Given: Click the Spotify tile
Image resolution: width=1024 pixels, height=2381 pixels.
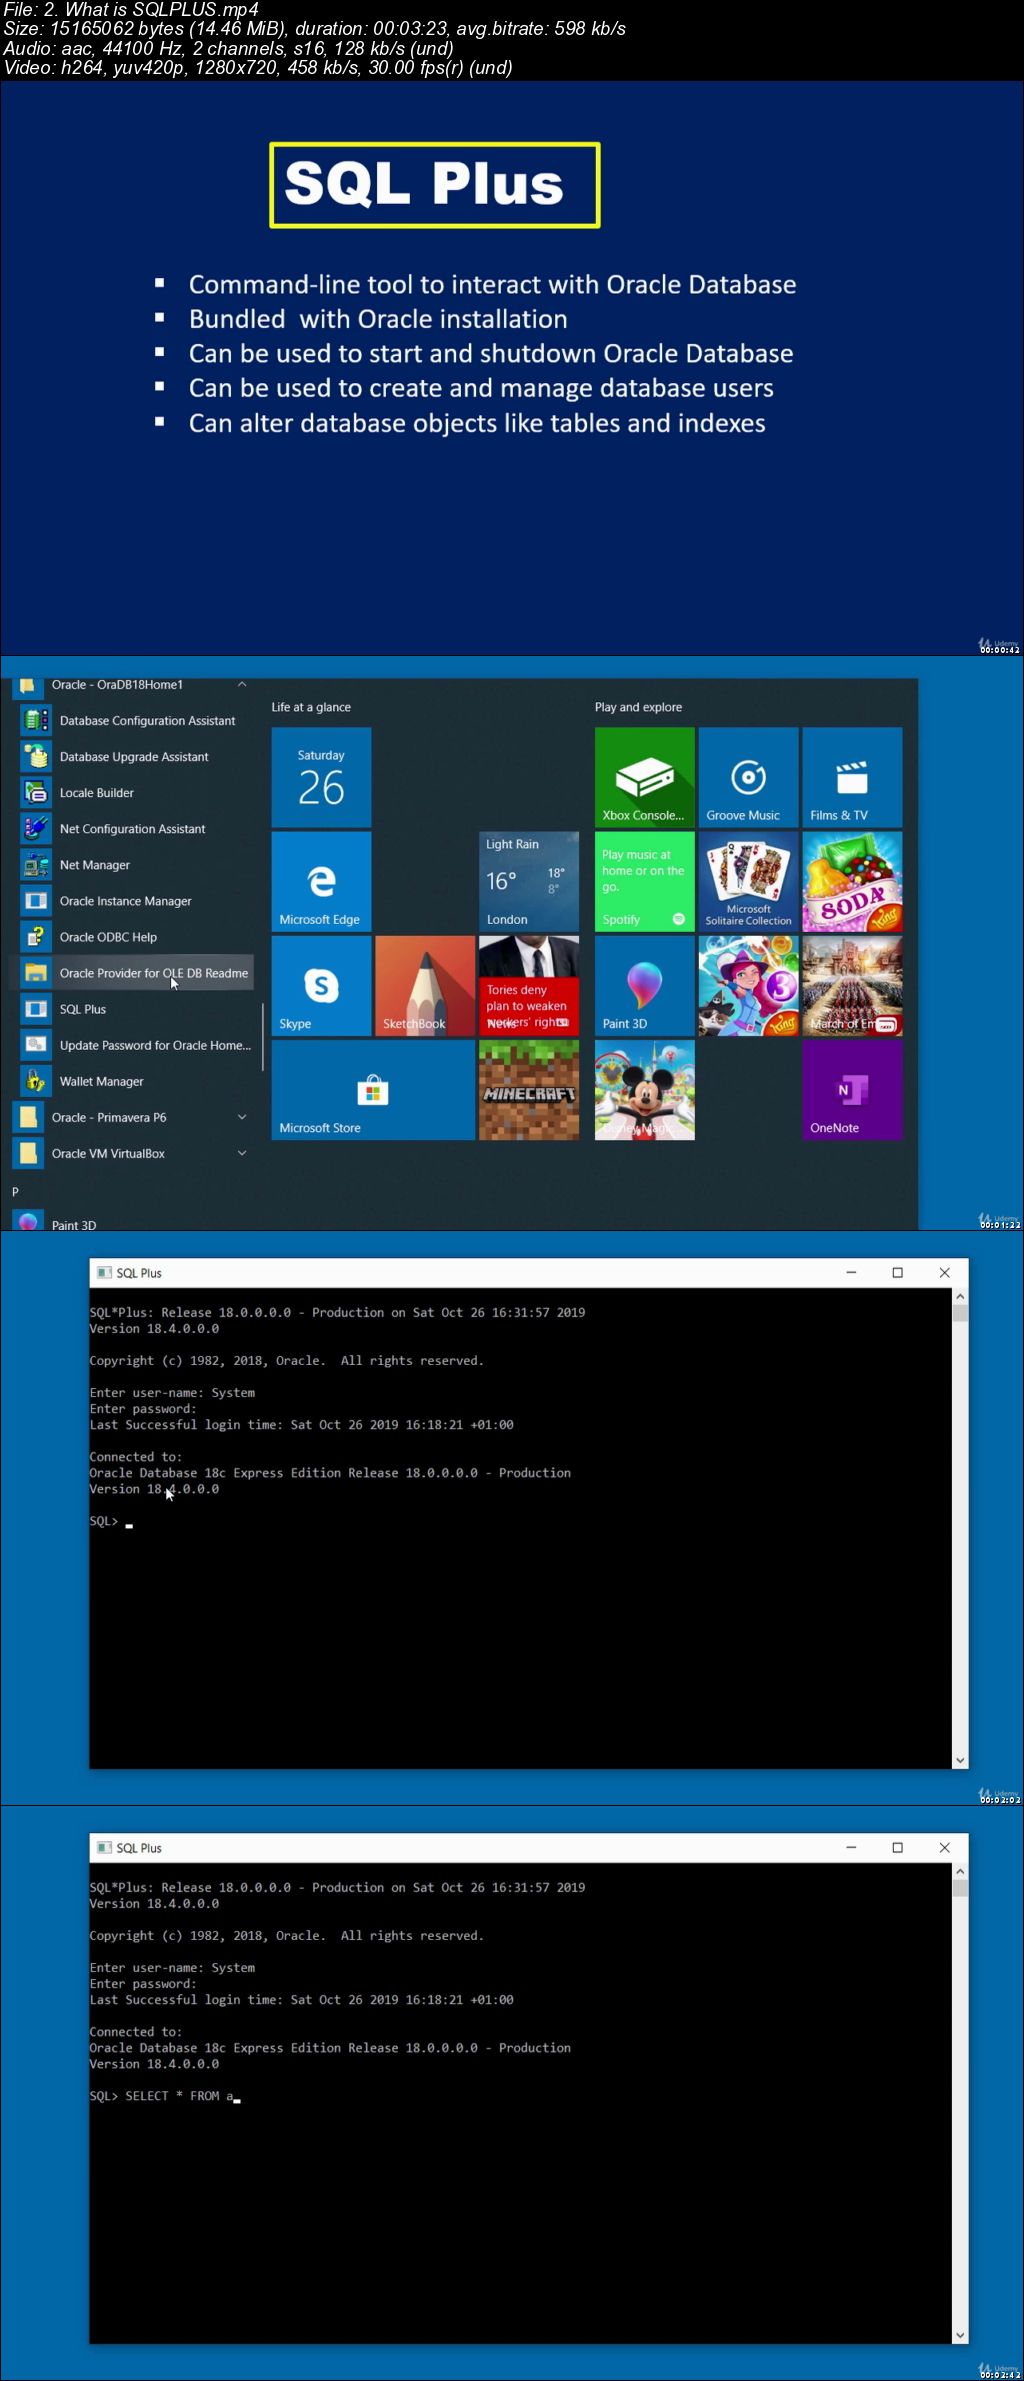Looking at the screenshot, I should 644,881.
